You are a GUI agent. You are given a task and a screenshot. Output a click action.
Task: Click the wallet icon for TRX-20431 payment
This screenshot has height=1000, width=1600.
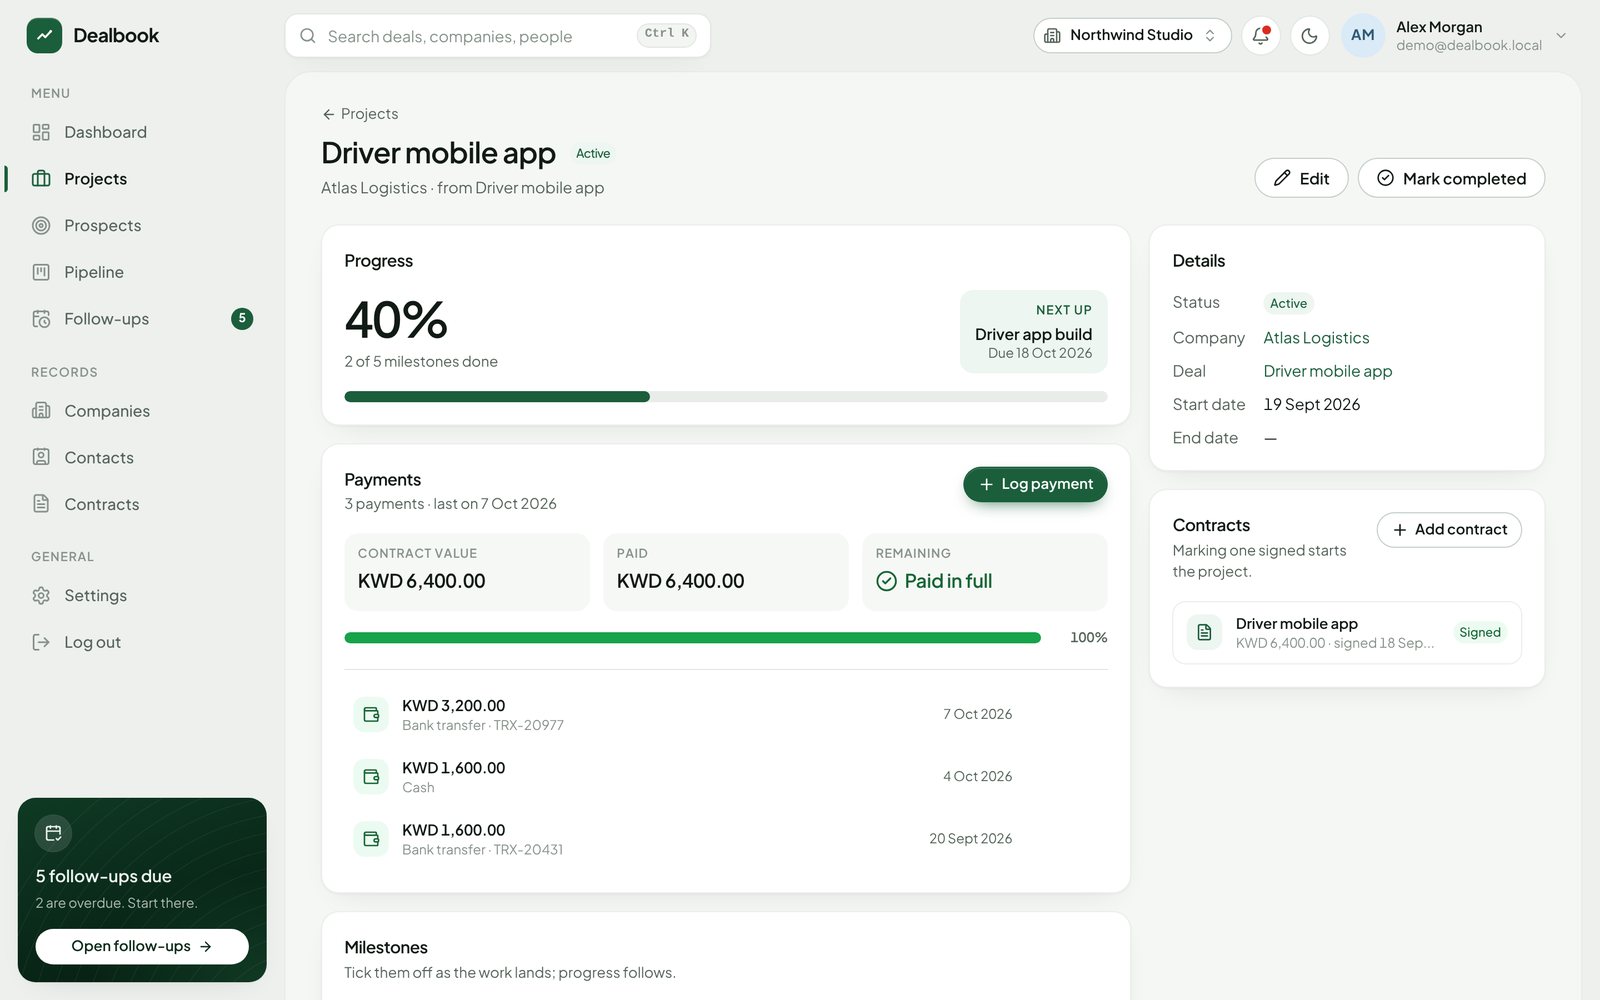click(371, 839)
